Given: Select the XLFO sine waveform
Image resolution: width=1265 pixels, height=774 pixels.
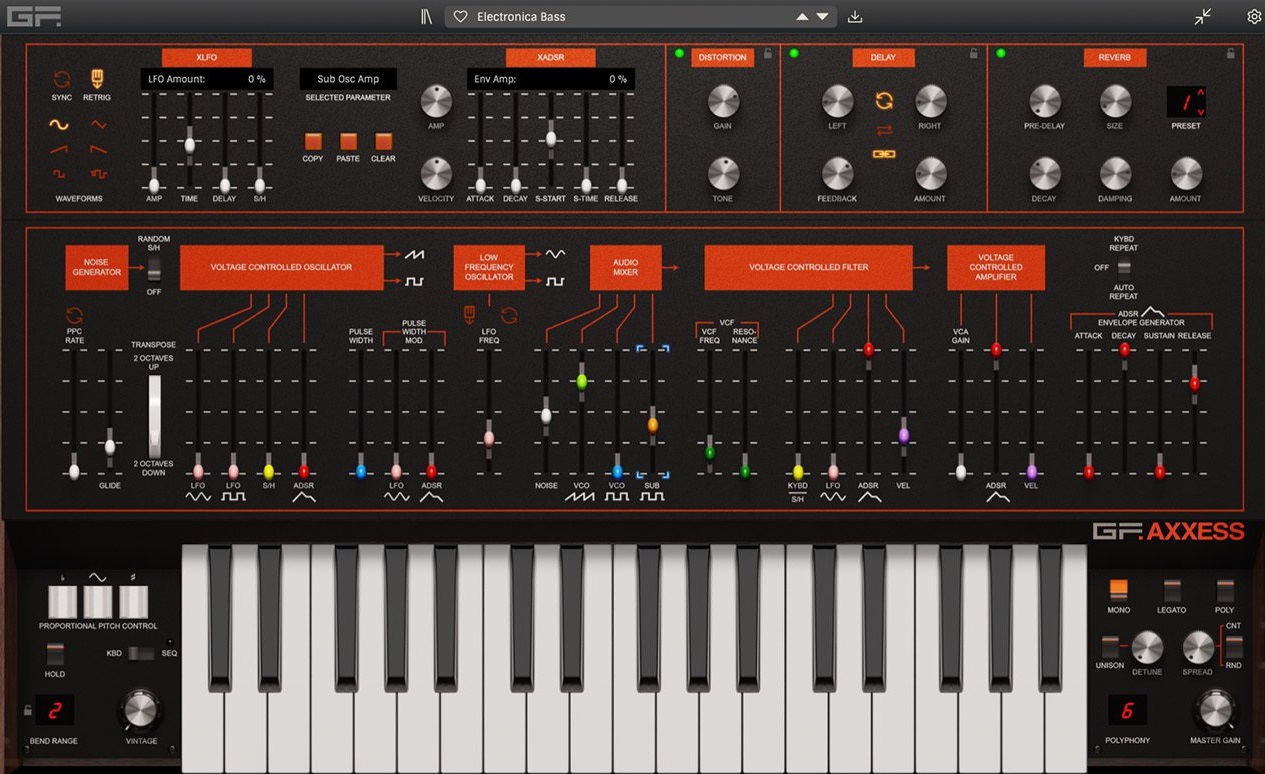Looking at the screenshot, I should [x=59, y=125].
